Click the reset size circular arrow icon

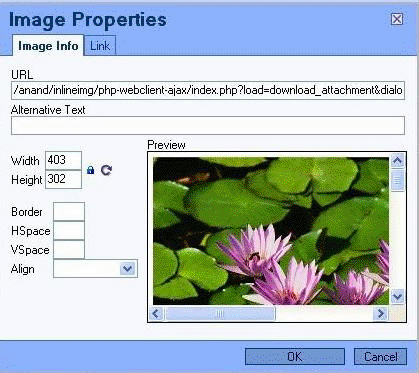[106, 170]
